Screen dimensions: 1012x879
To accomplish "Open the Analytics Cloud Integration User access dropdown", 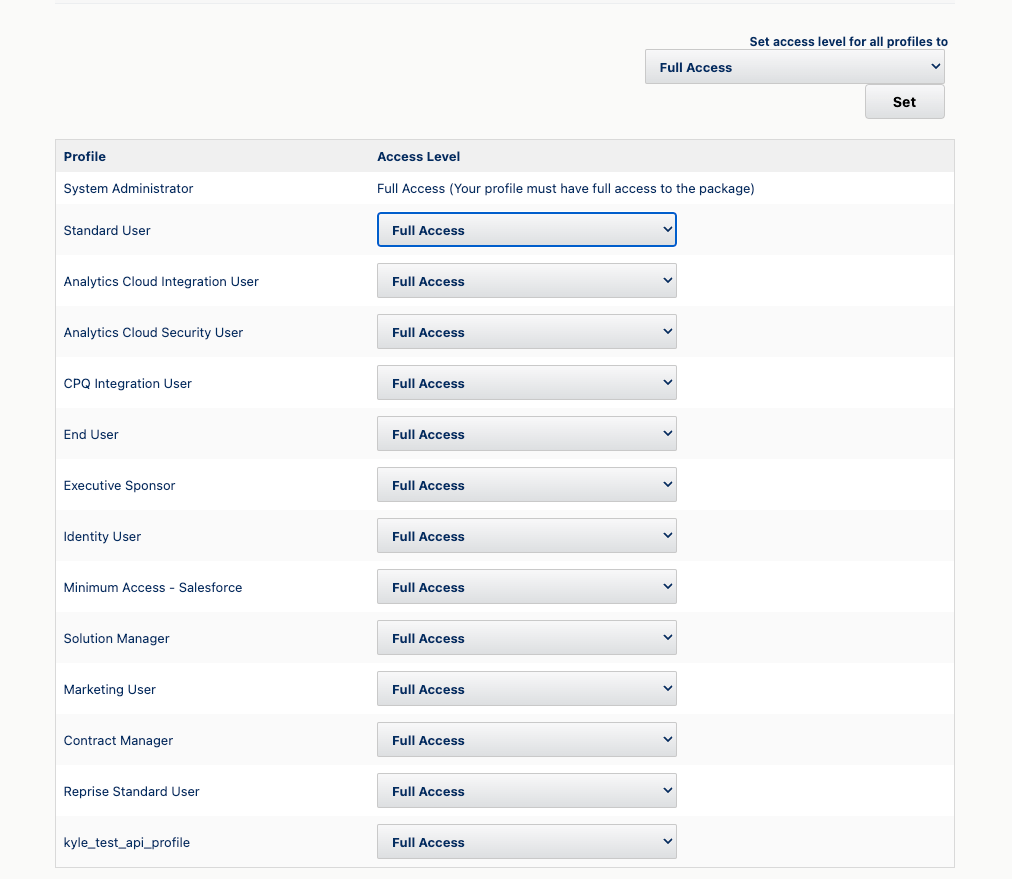I will click(x=527, y=280).
